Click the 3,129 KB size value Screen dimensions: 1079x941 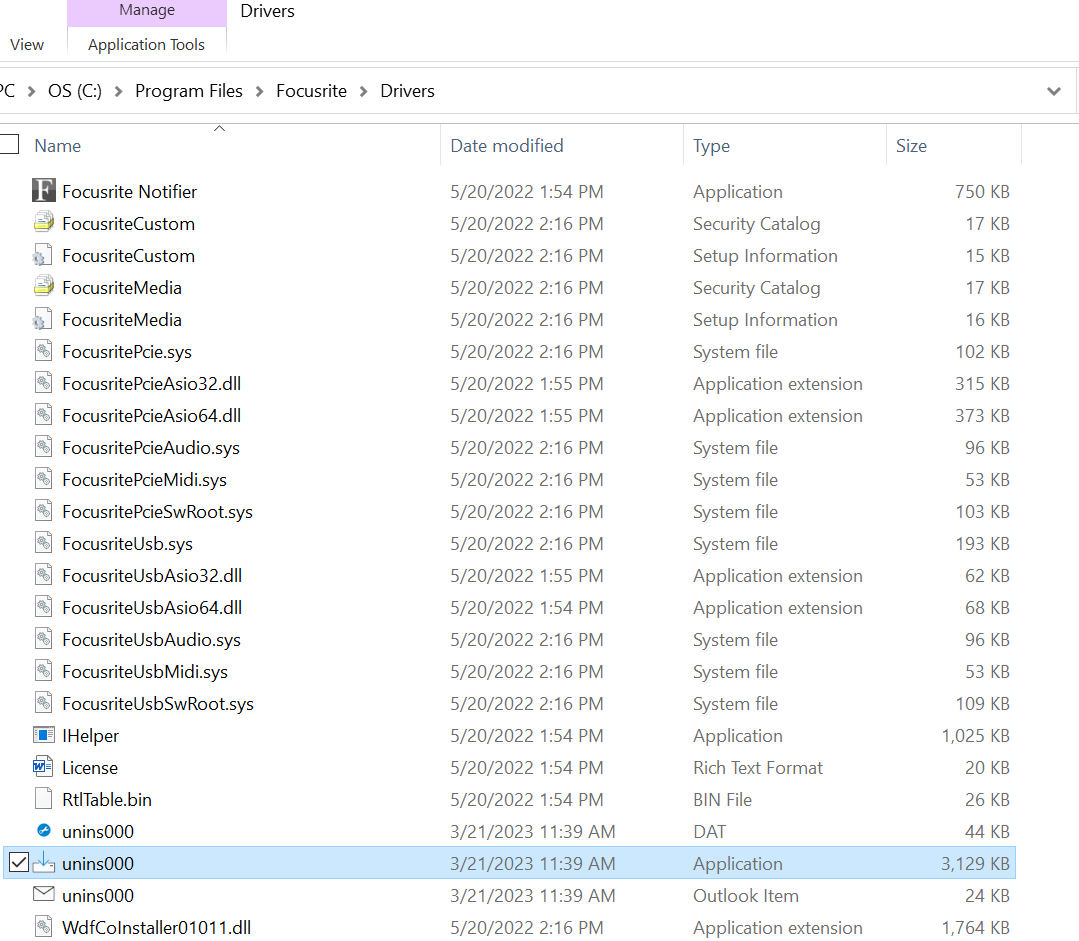975,864
